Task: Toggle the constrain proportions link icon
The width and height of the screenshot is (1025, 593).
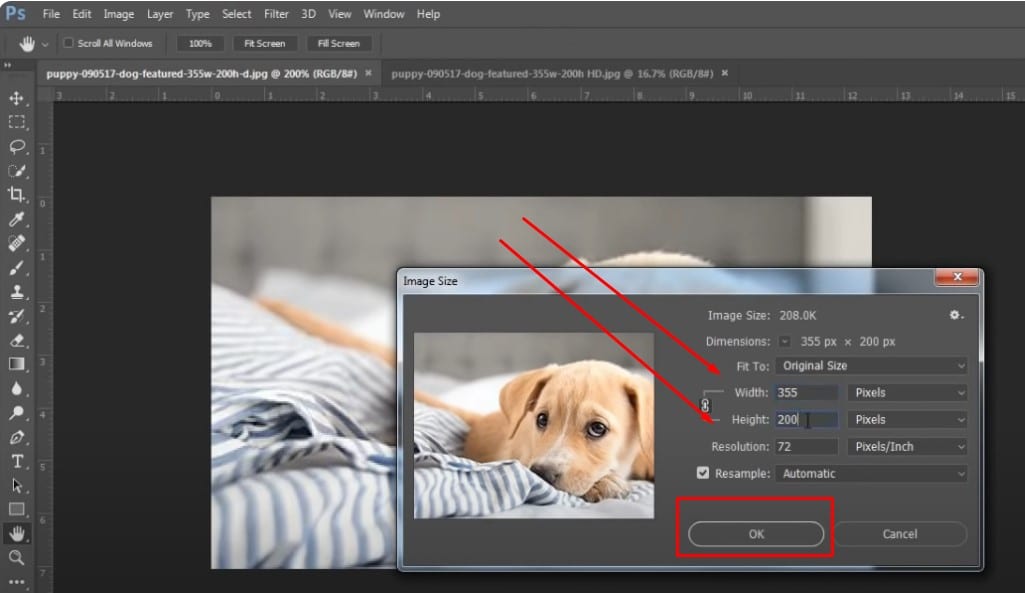Action: [x=705, y=405]
